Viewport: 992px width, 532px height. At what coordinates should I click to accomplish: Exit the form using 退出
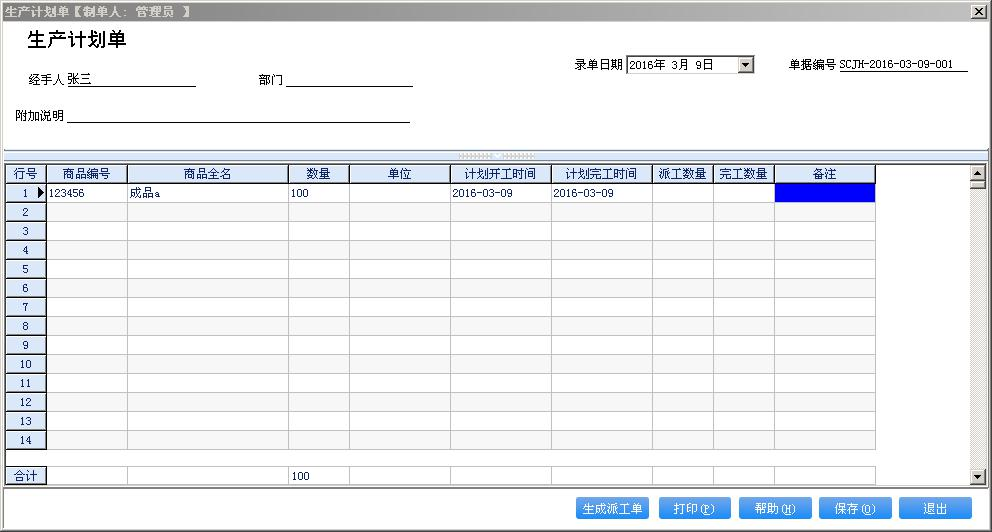coord(935,508)
